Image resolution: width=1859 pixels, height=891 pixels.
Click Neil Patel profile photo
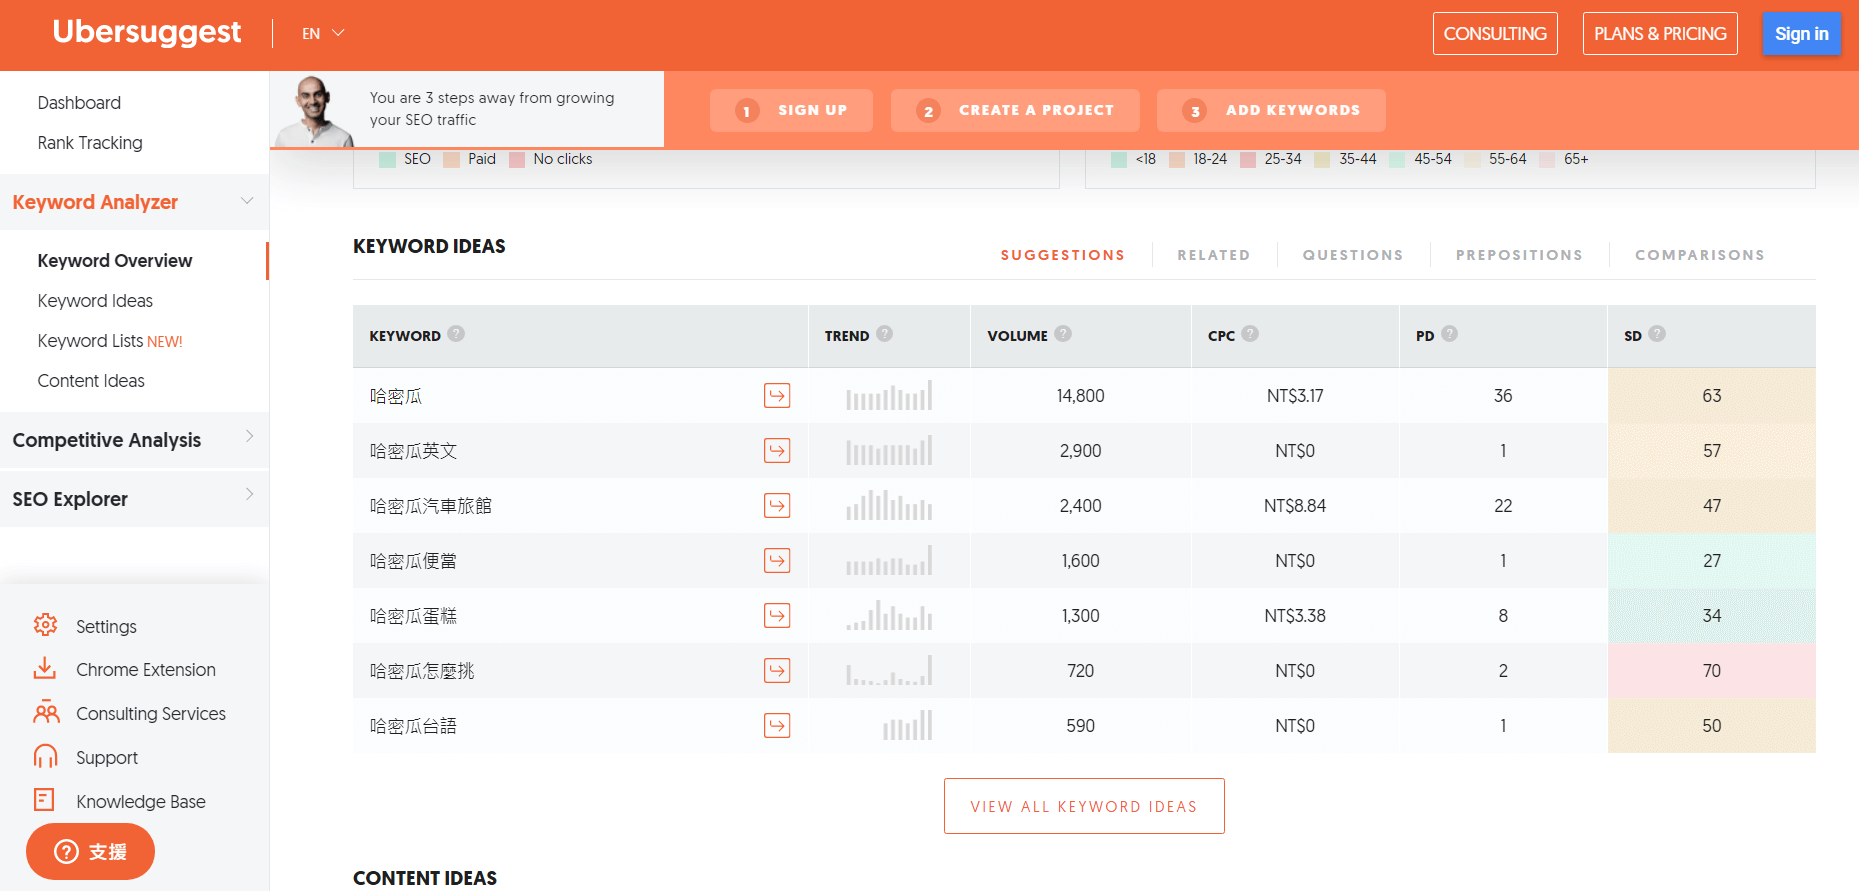point(315,110)
